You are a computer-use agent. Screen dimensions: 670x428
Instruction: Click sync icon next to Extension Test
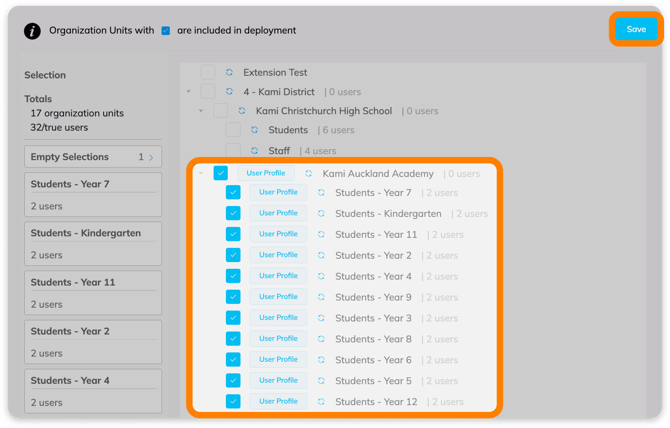click(x=229, y=72)
